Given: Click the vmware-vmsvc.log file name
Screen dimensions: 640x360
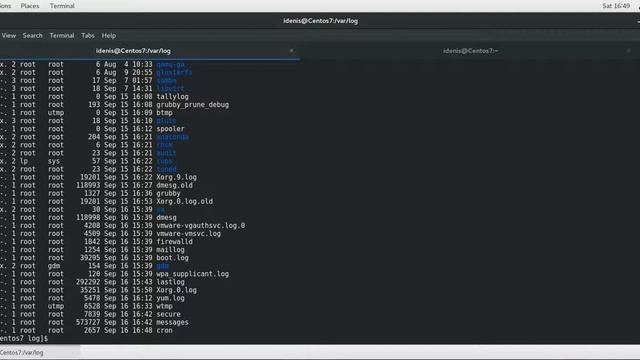Looking at the screenshot, I should (x=189, y=233).
